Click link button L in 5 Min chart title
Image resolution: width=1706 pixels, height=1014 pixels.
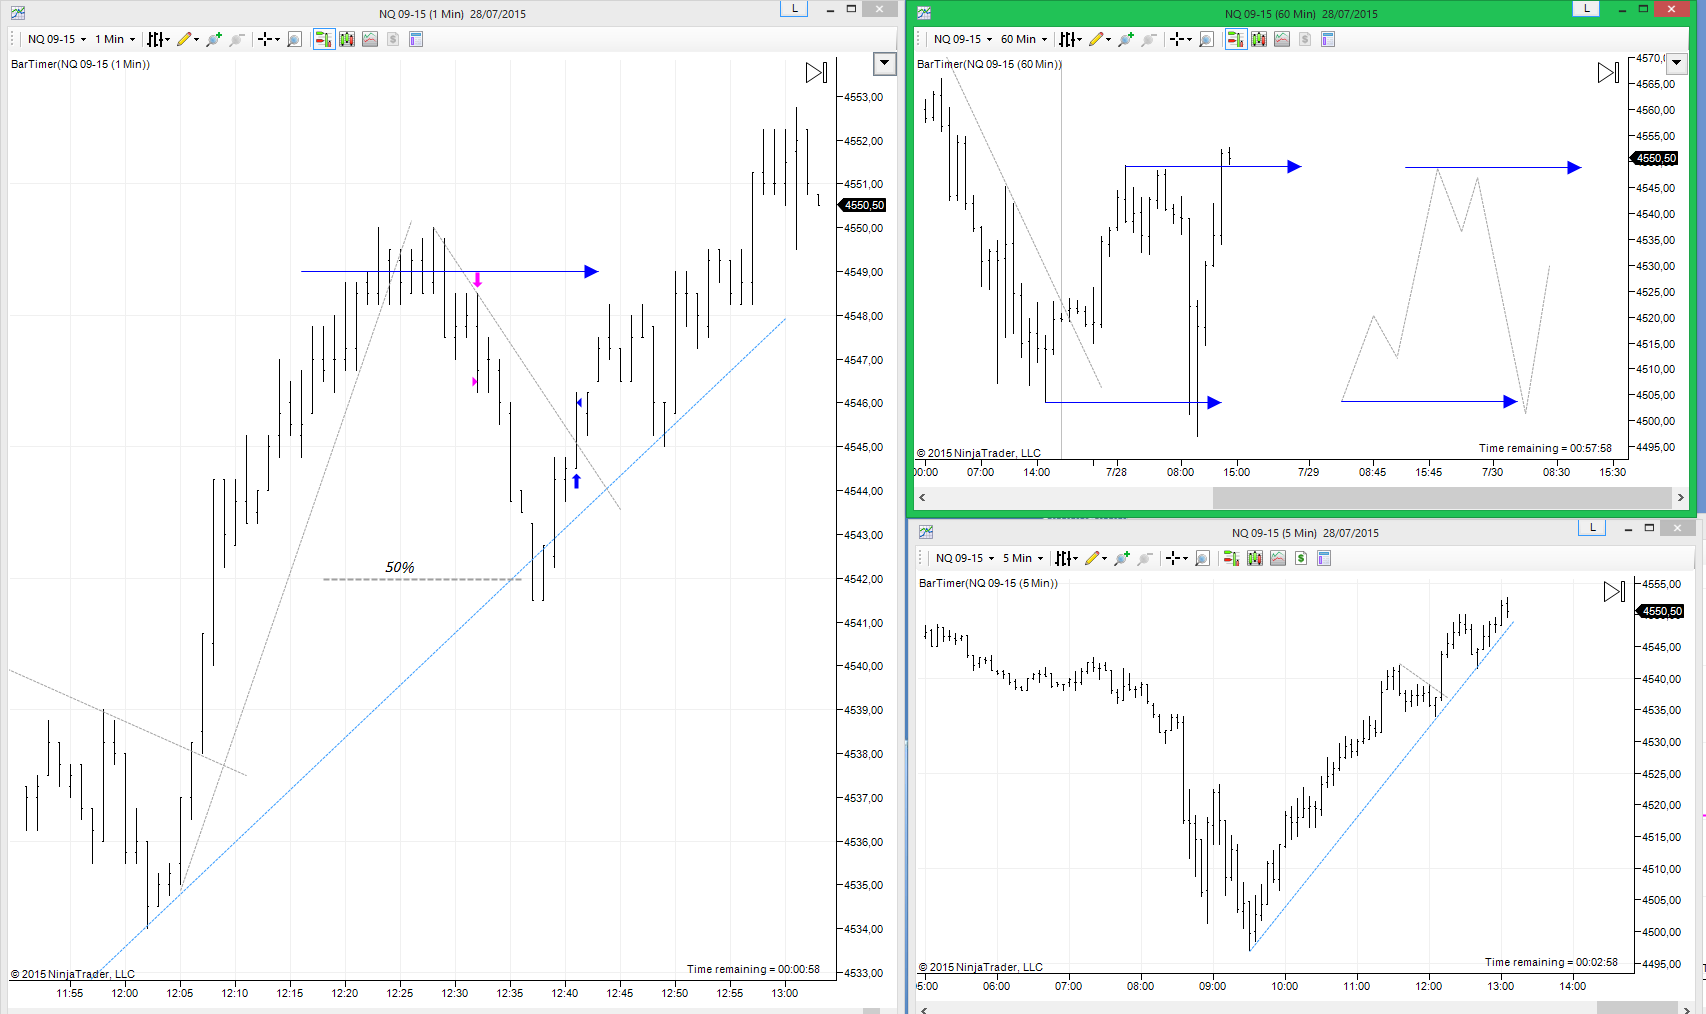[1592, 527]
